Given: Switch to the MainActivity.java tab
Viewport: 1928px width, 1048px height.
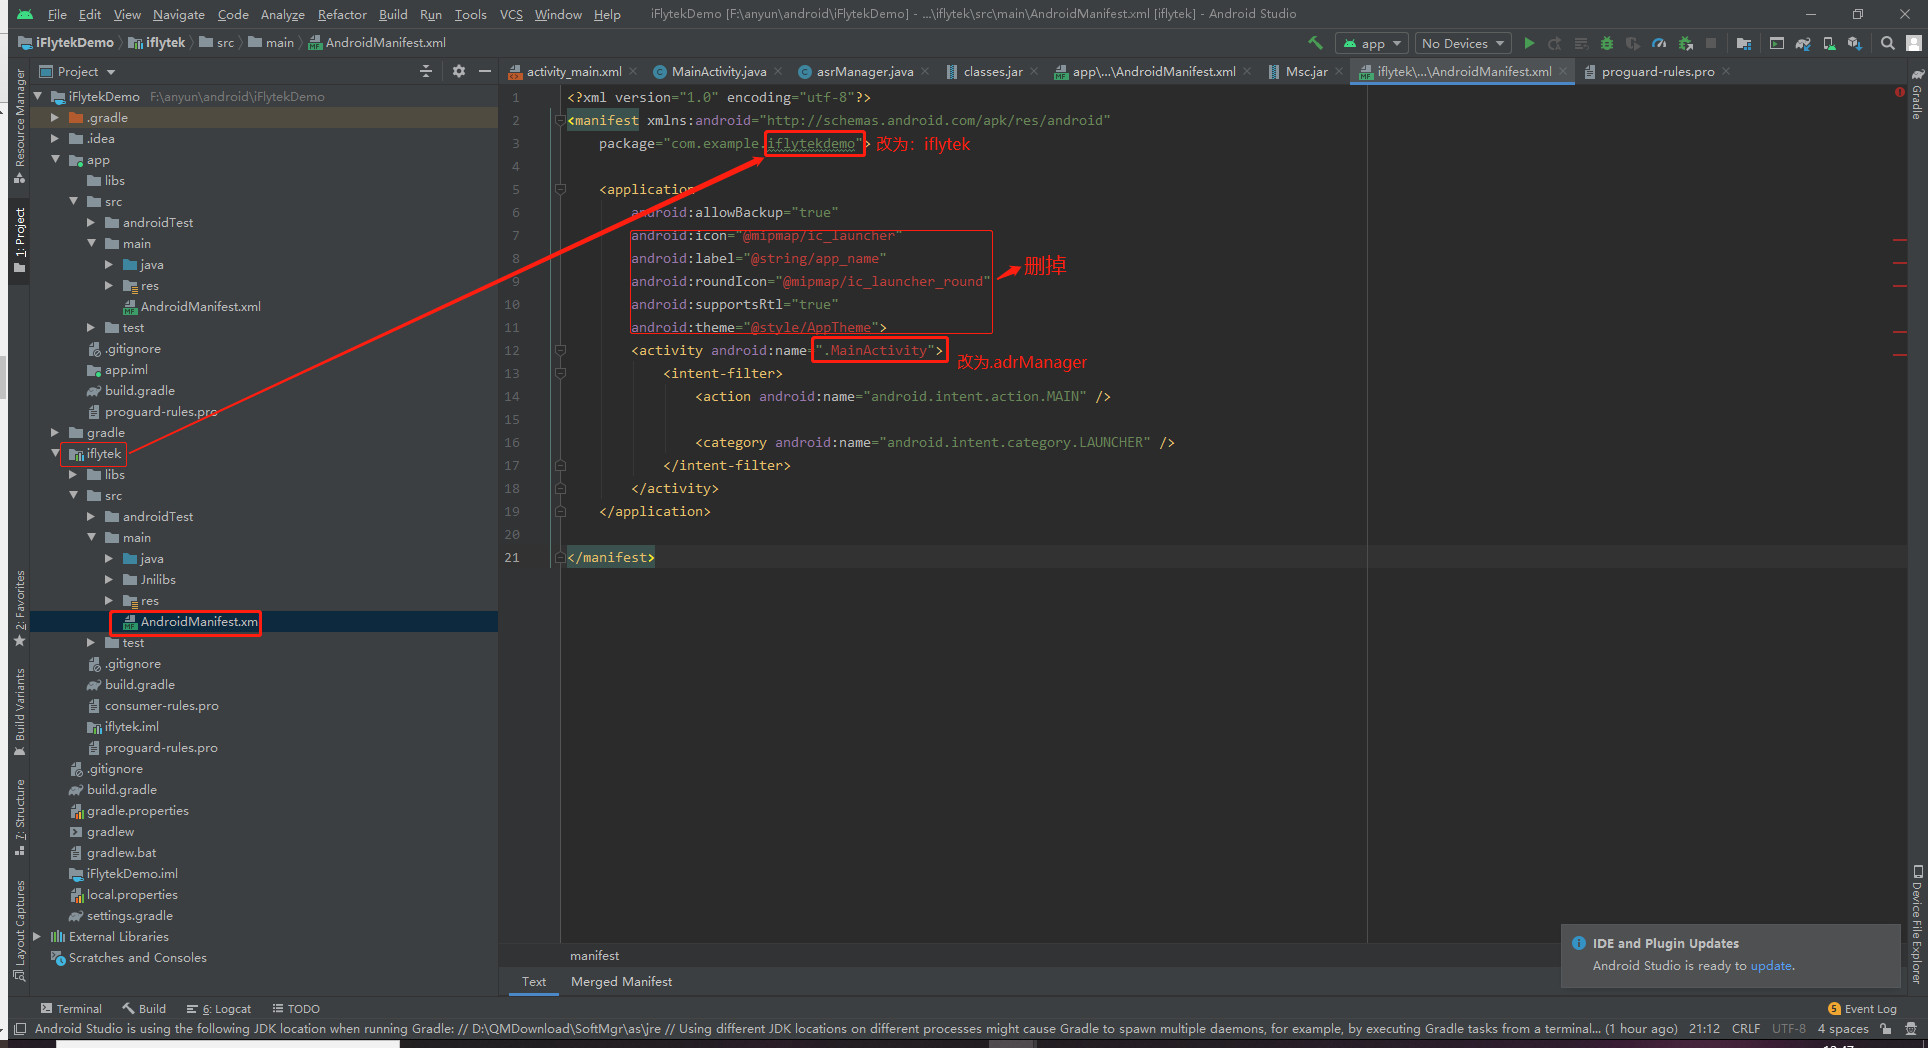Looking at the screenshot, I should pos(718,71).
